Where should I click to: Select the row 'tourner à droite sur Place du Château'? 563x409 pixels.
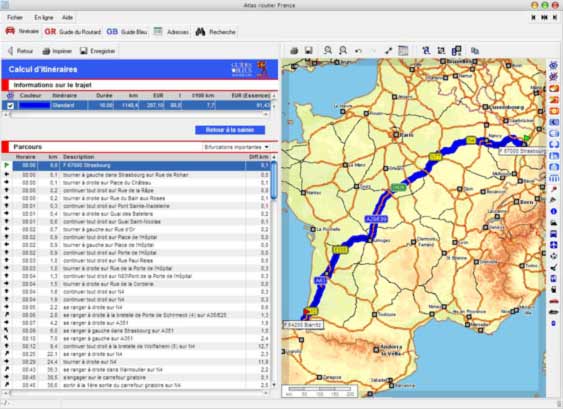pyautogui.click(x=142, y=182)
